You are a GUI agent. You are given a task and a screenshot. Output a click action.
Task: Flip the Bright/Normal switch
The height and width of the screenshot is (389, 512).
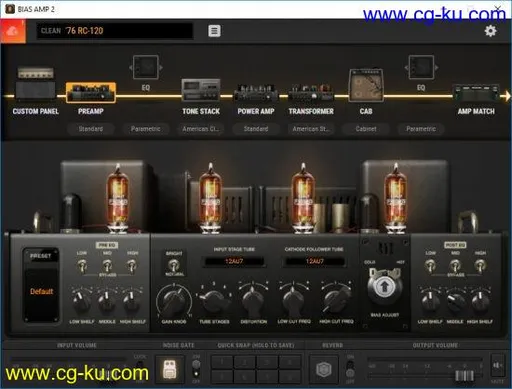coord(173,265)
